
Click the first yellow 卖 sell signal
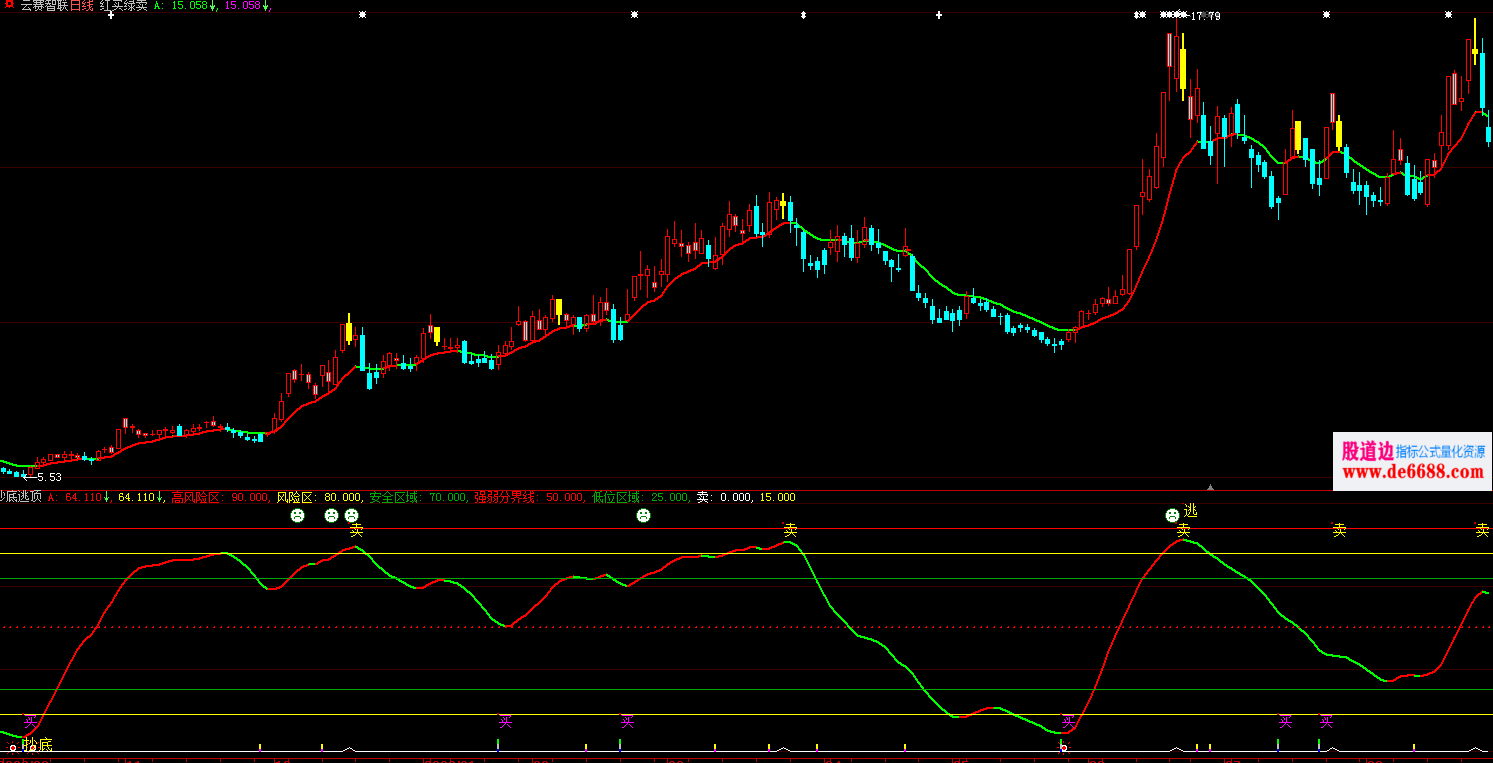click(x=356, y=530)
